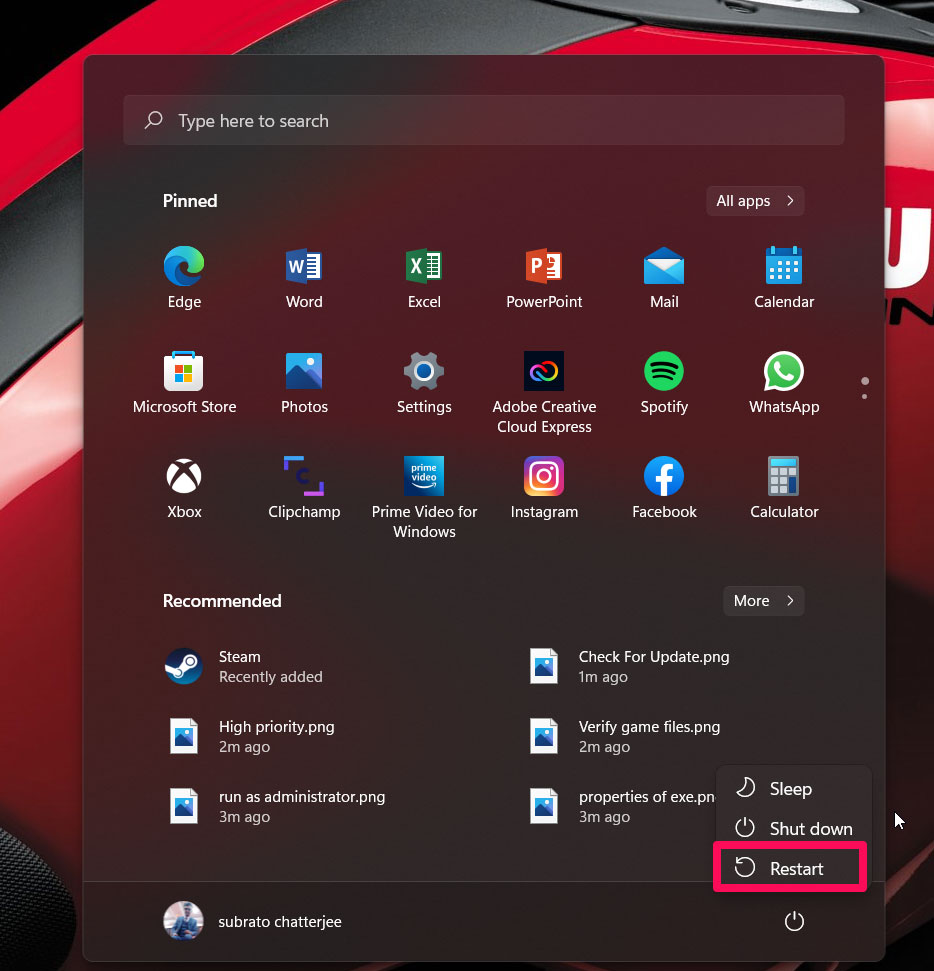The width and height of the screenshot is (934, 971).
Task: Choose Sleep in the power menu
Action: [x=789, y=789]
